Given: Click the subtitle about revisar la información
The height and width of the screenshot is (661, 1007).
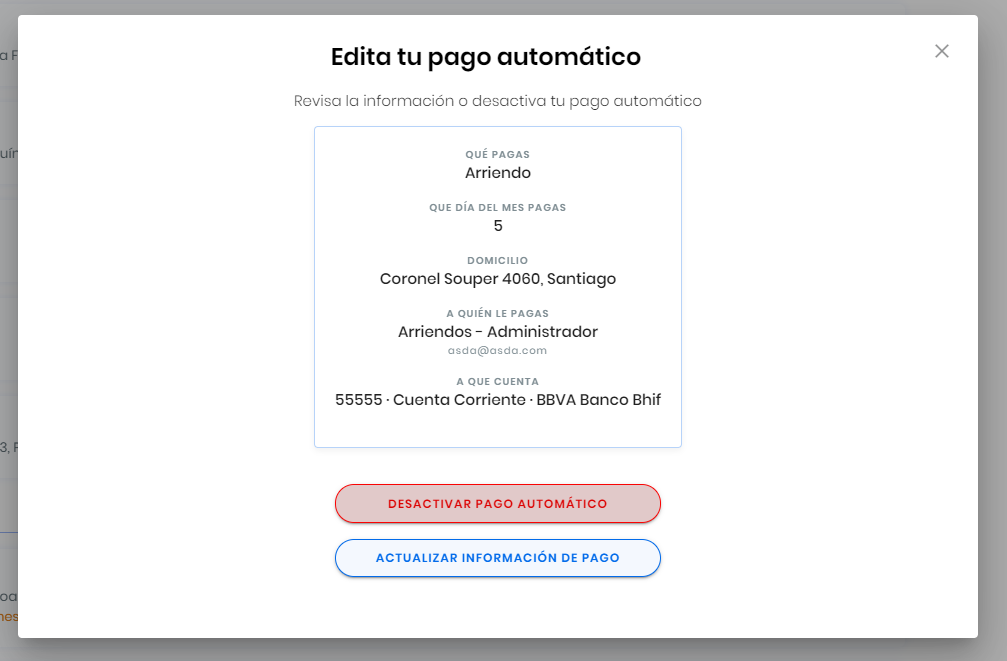Looking at the screenshot, I should pos(497,101).
